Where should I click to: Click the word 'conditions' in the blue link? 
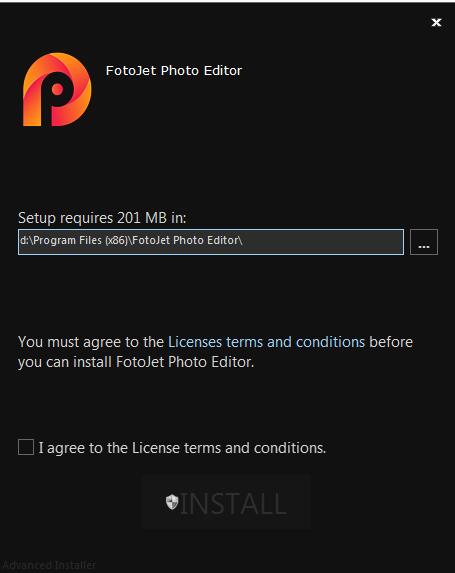tap(330, 342)
